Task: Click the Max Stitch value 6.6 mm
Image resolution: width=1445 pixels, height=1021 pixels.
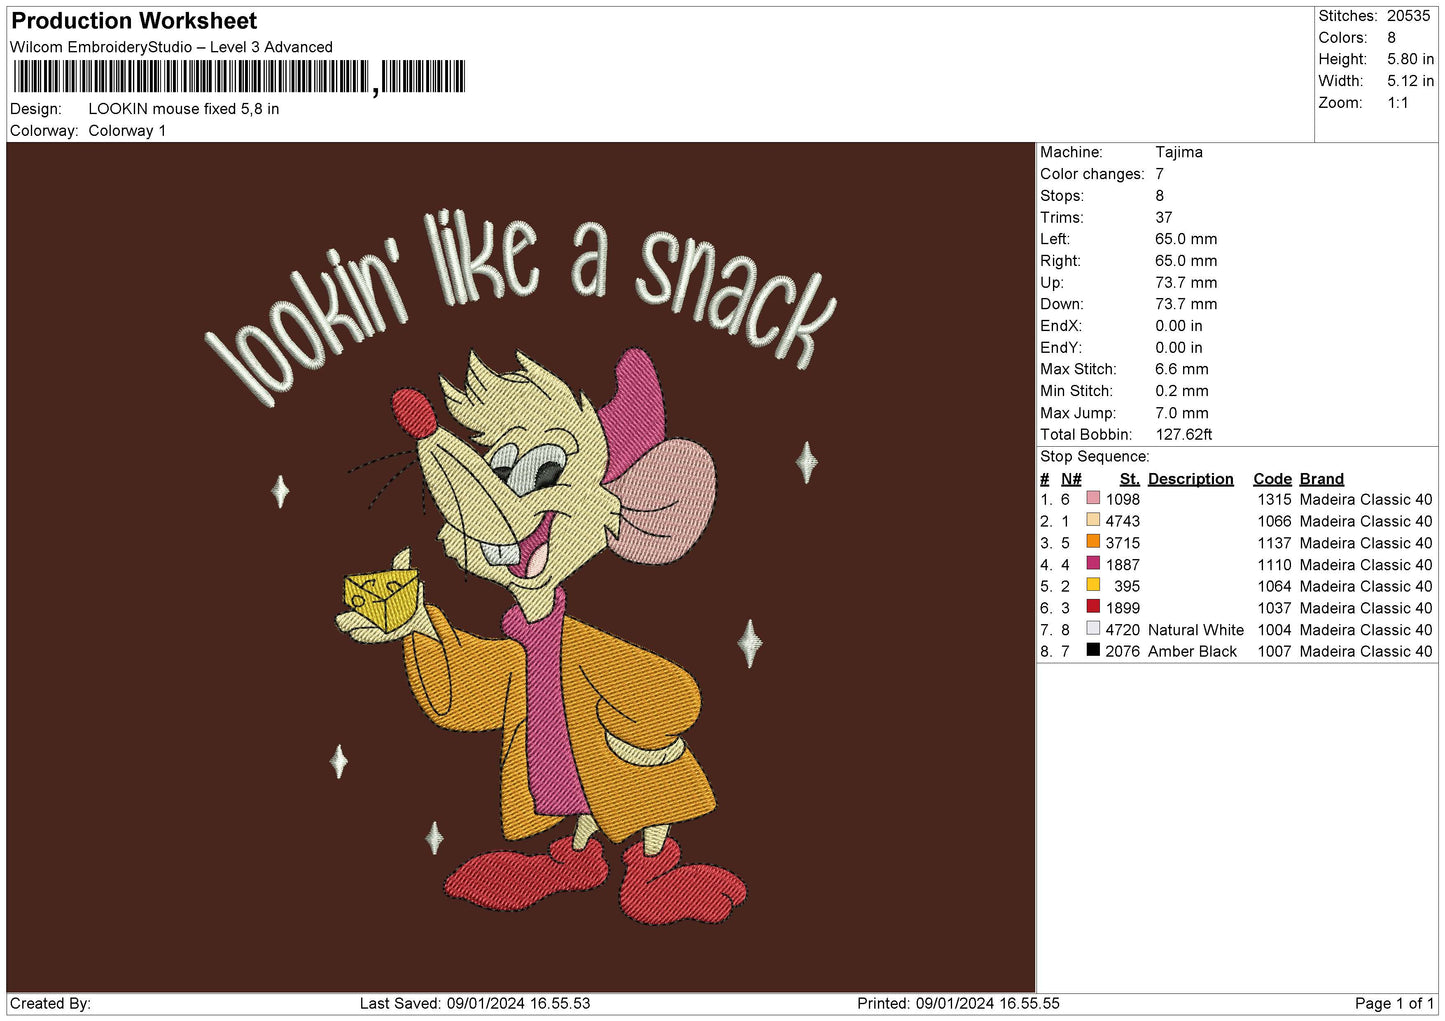Action: [1182, 369]
